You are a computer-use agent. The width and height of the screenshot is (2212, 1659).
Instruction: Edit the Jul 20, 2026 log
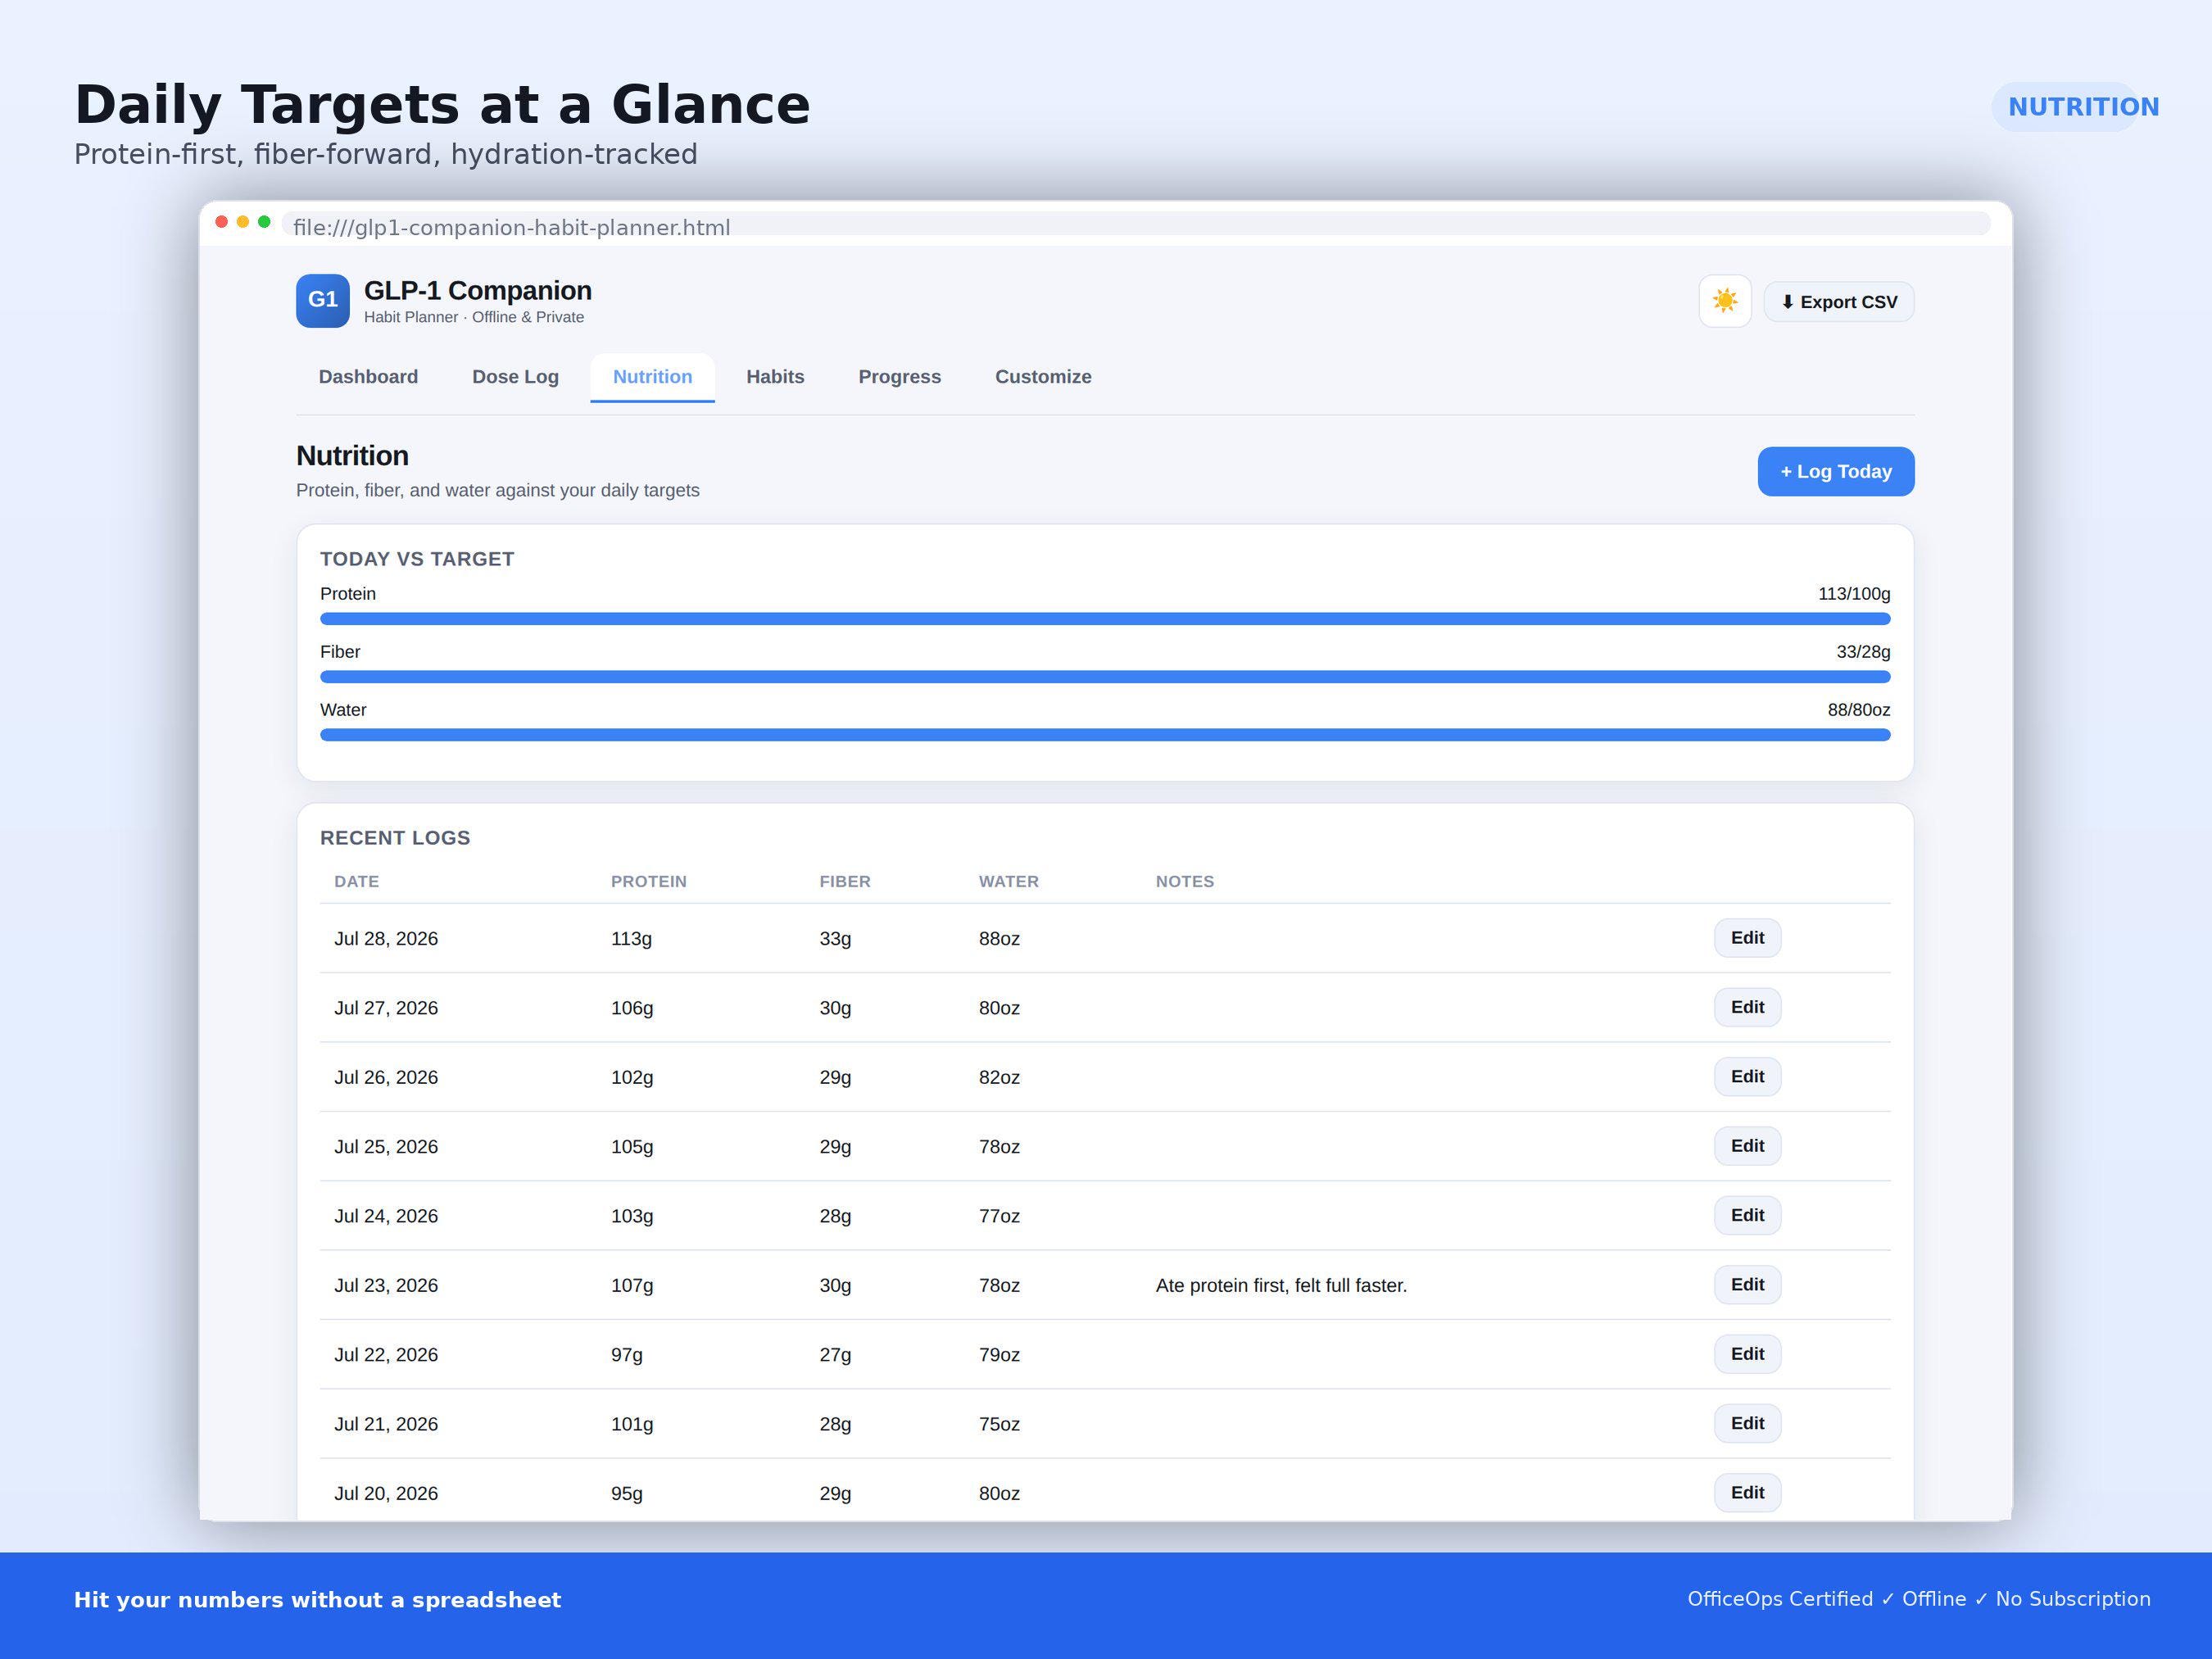pyautogui.click(x=1747, y=1493)
